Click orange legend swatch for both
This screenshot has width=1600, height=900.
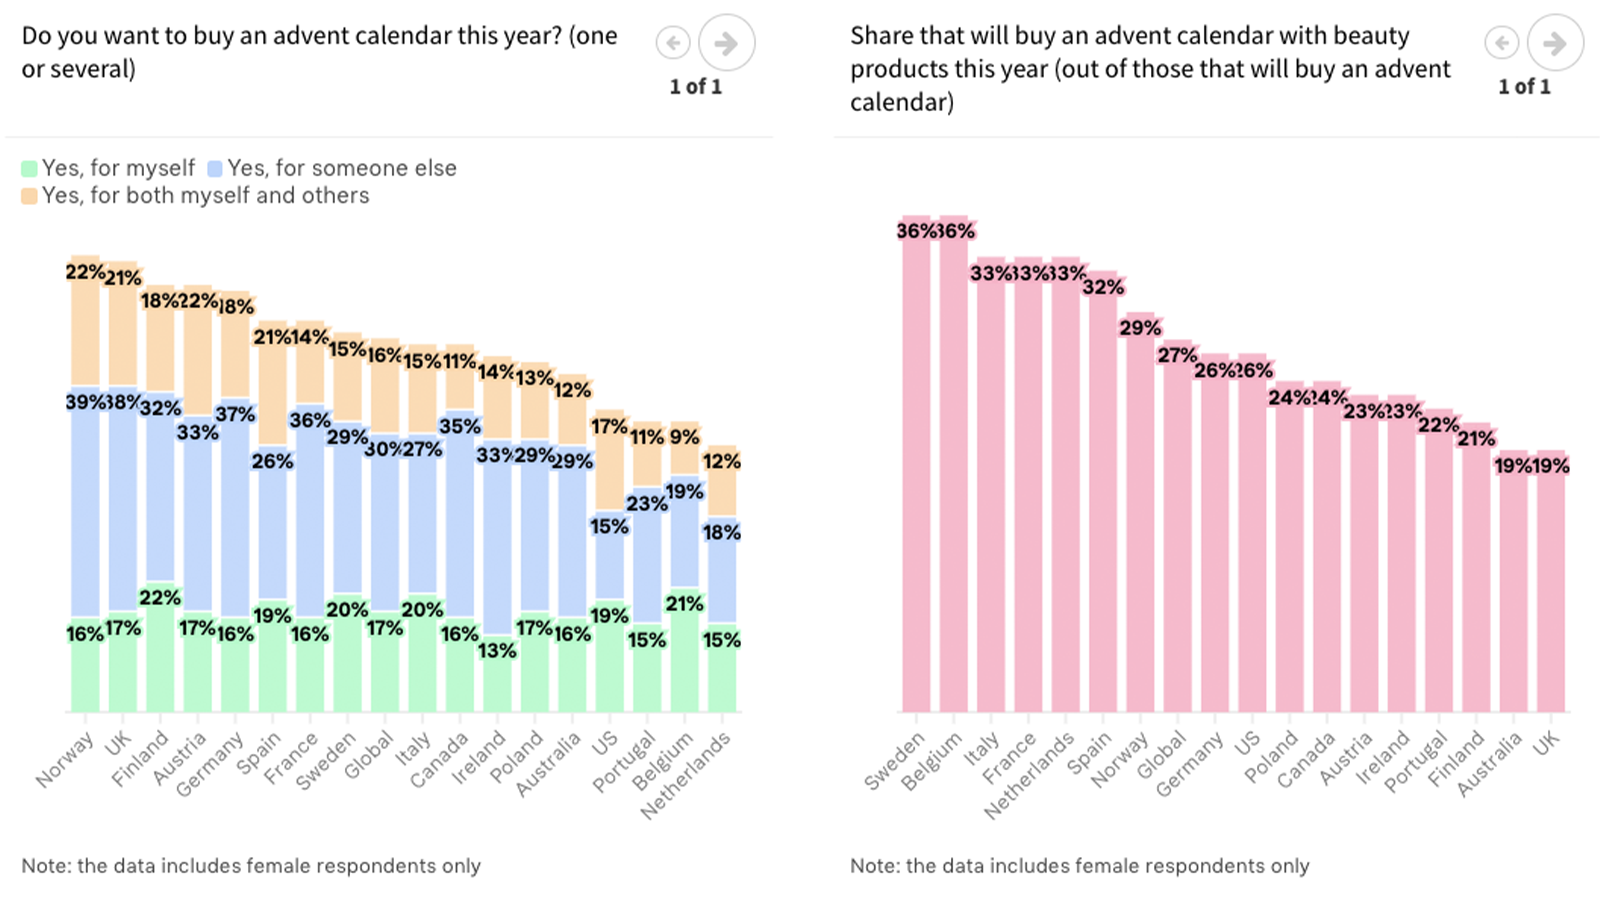(29, 196)
